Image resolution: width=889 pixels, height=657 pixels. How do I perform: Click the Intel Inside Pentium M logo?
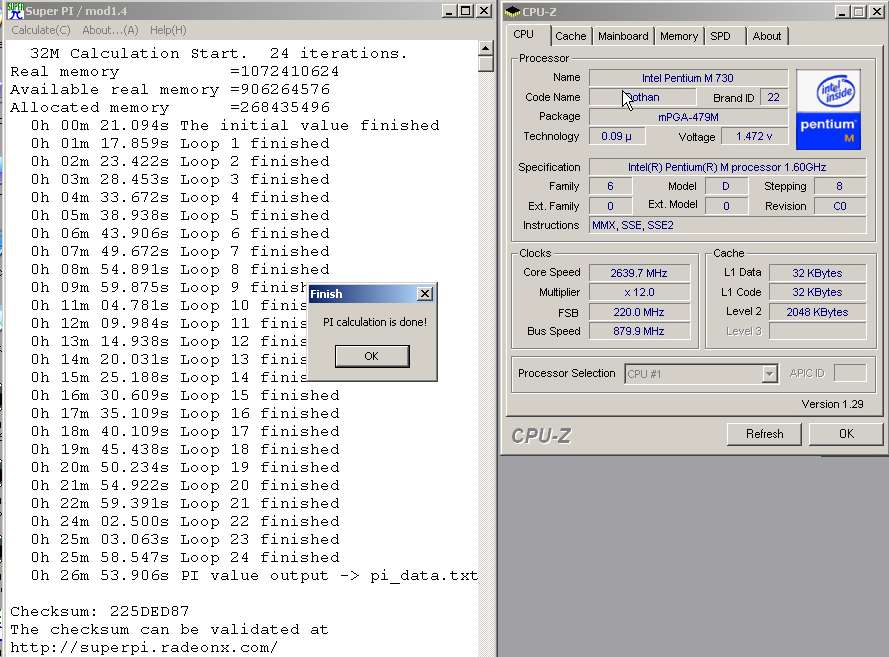[828, 109]
